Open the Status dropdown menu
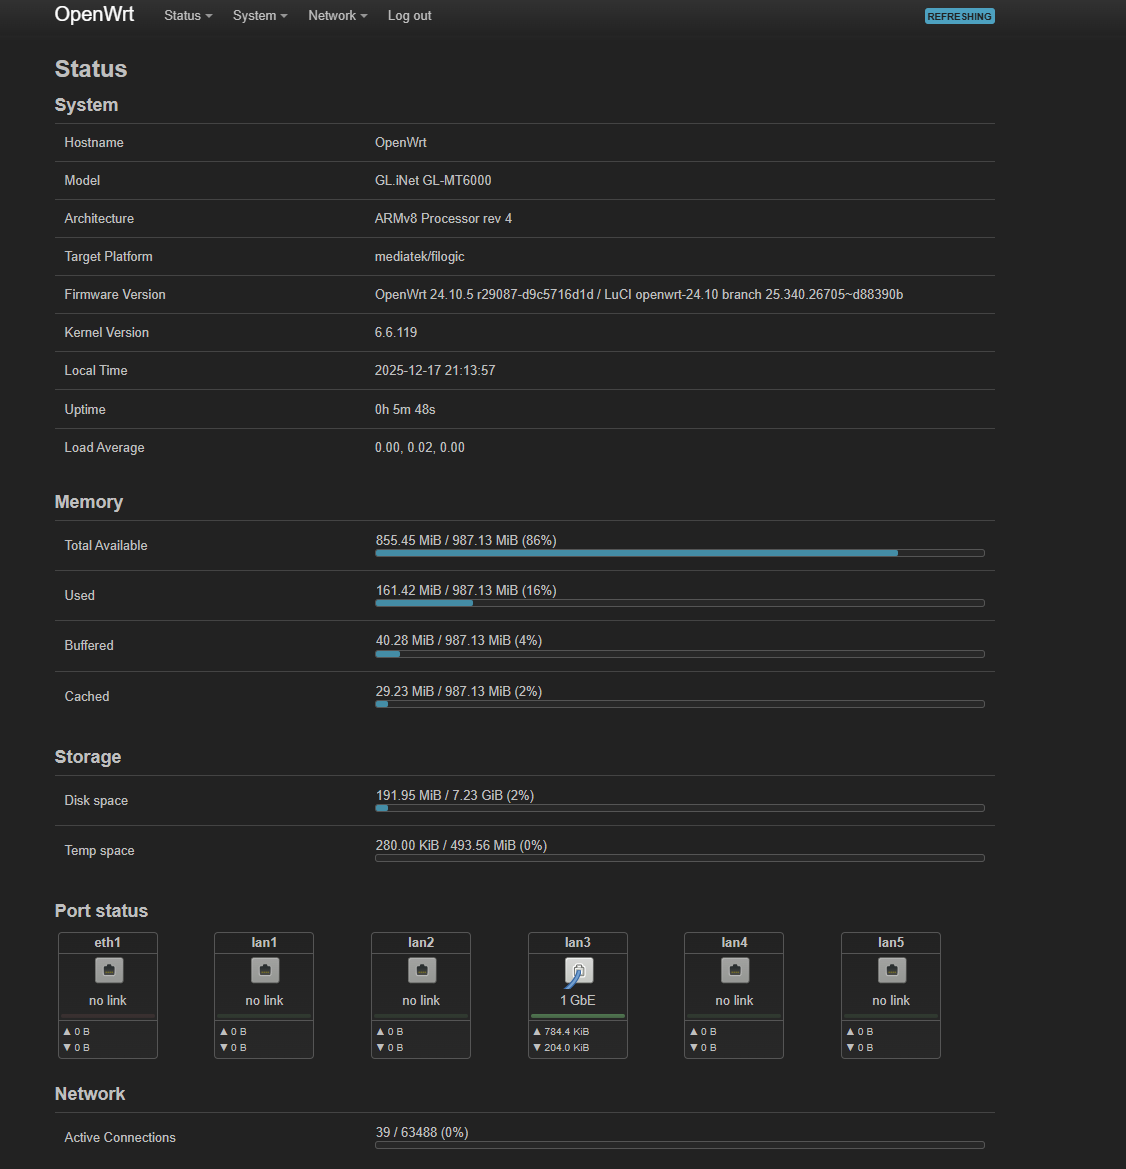This screenshot has width=1126, height=1169. point(188,16)
